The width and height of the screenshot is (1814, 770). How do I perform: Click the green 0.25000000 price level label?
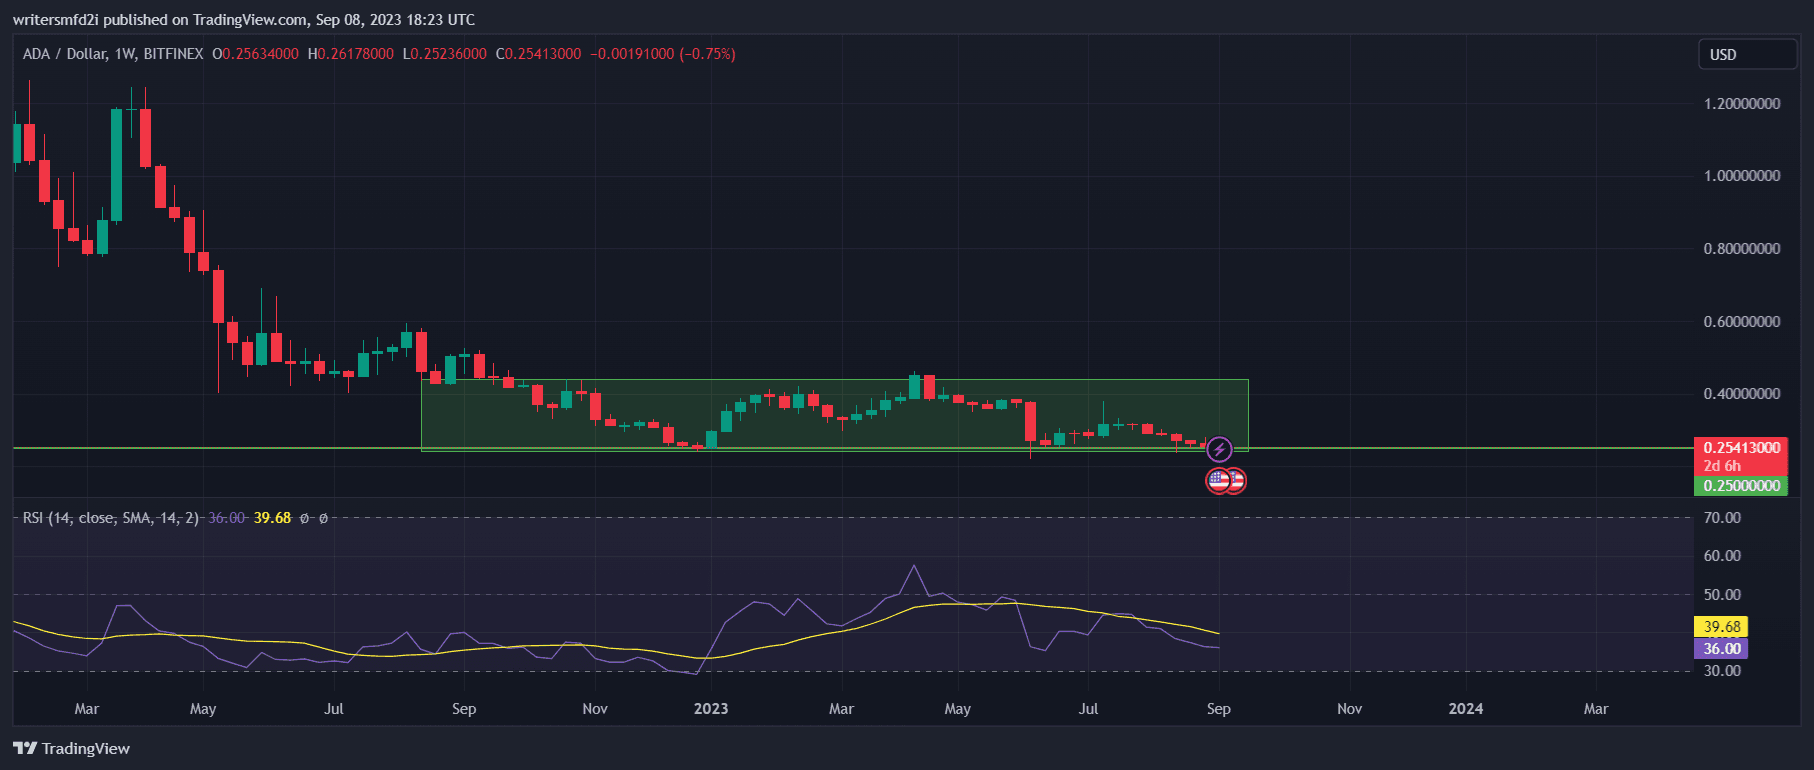[x=1741, y=486]
